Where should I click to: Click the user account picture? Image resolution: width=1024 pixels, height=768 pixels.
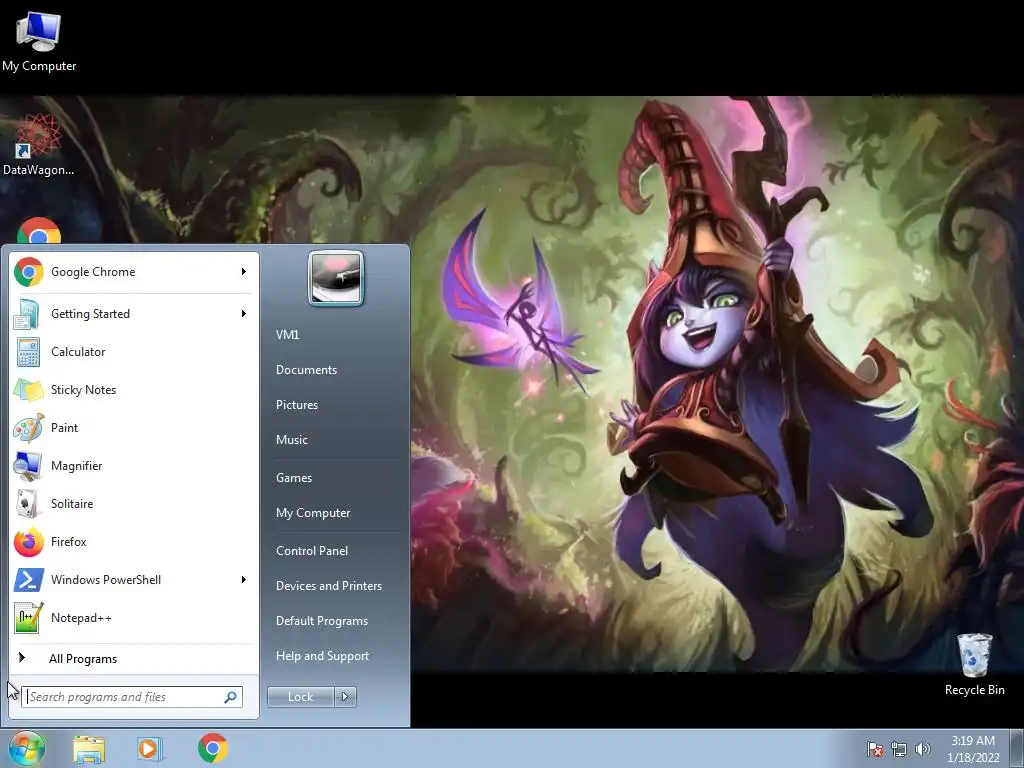click(336, 278)
